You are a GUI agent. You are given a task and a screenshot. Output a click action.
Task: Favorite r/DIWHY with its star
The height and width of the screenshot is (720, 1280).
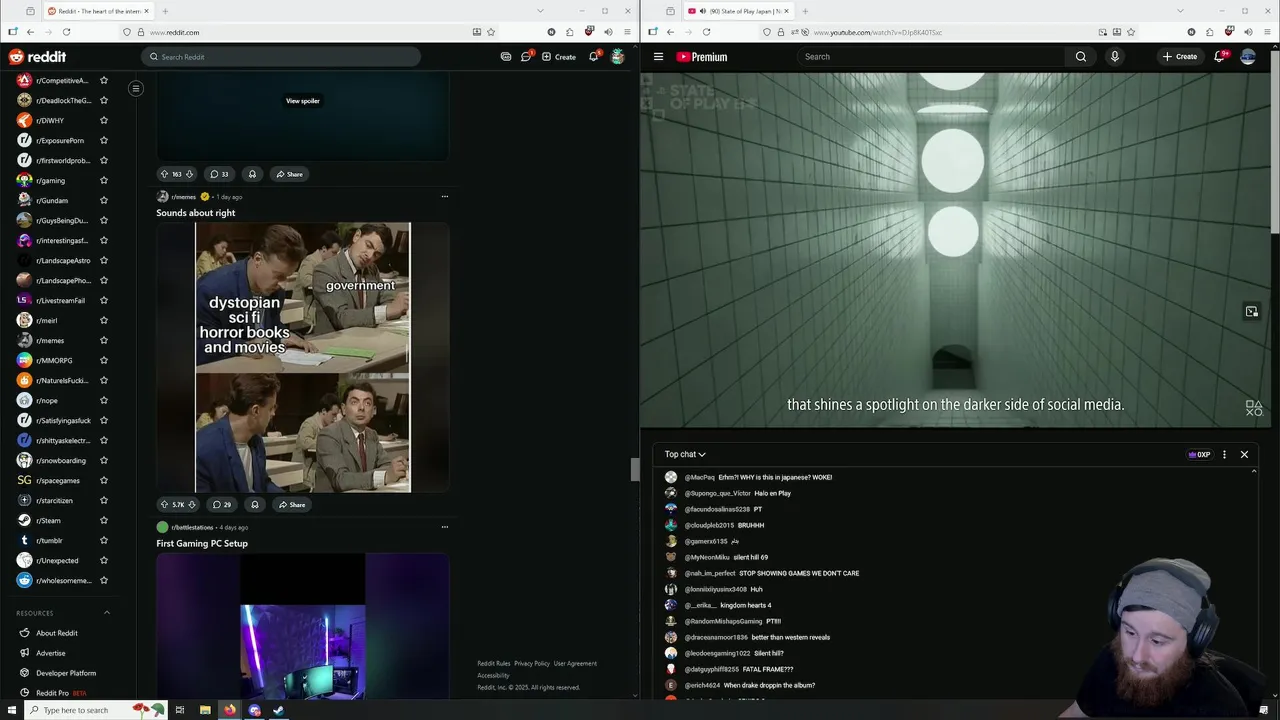104,120
